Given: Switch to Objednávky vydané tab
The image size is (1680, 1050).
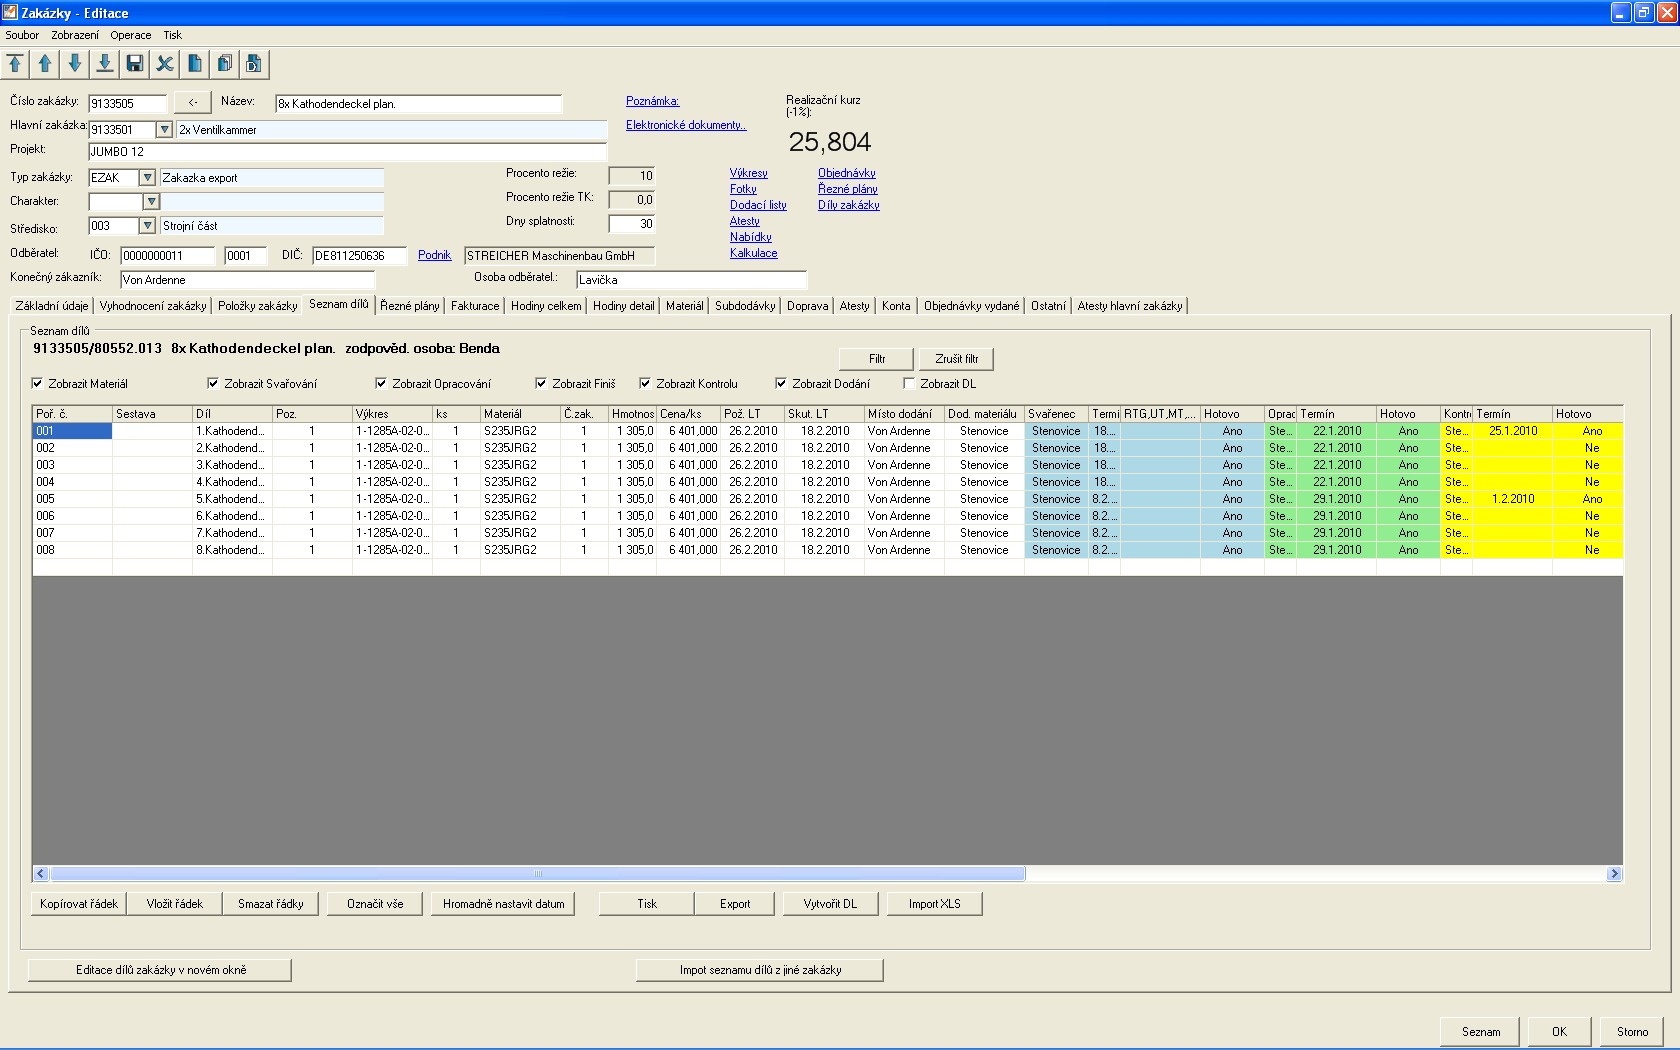Looking at the screenshot, I should click(972, 306).
